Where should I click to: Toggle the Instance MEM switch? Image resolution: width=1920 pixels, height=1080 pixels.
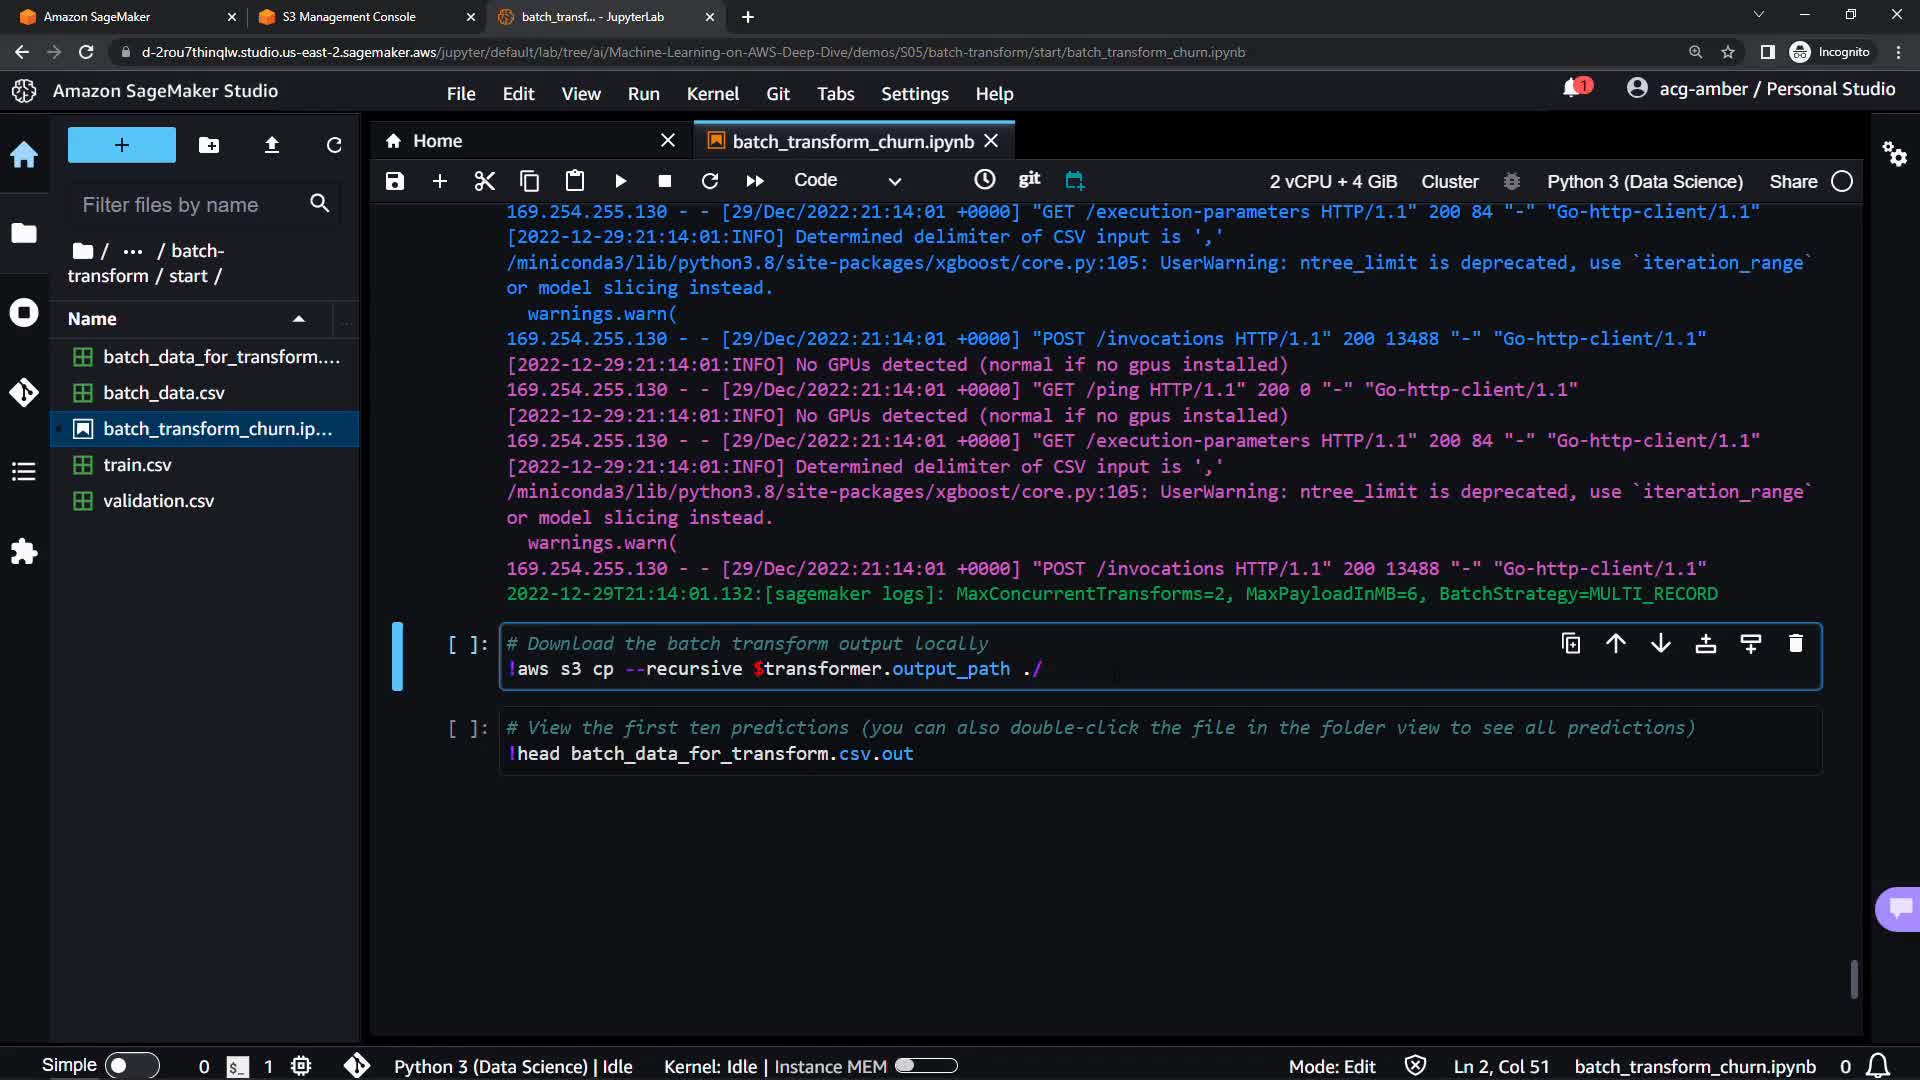925,1066
